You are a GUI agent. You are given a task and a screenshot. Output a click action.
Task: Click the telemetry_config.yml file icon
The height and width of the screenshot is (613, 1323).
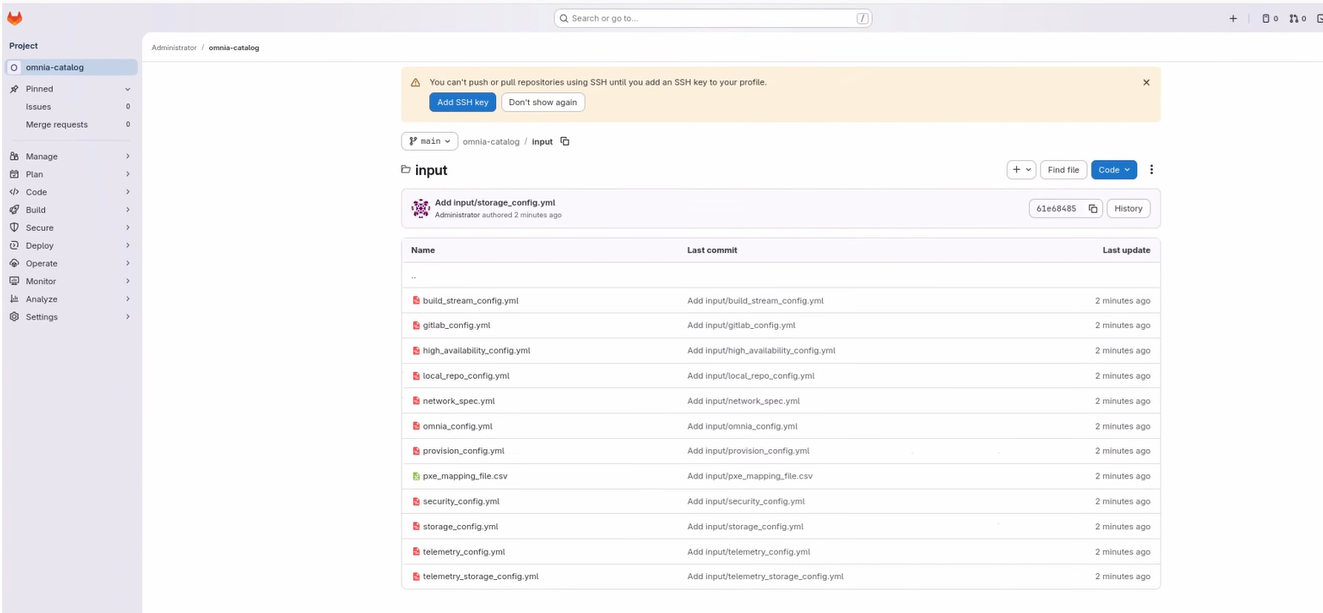416,551
